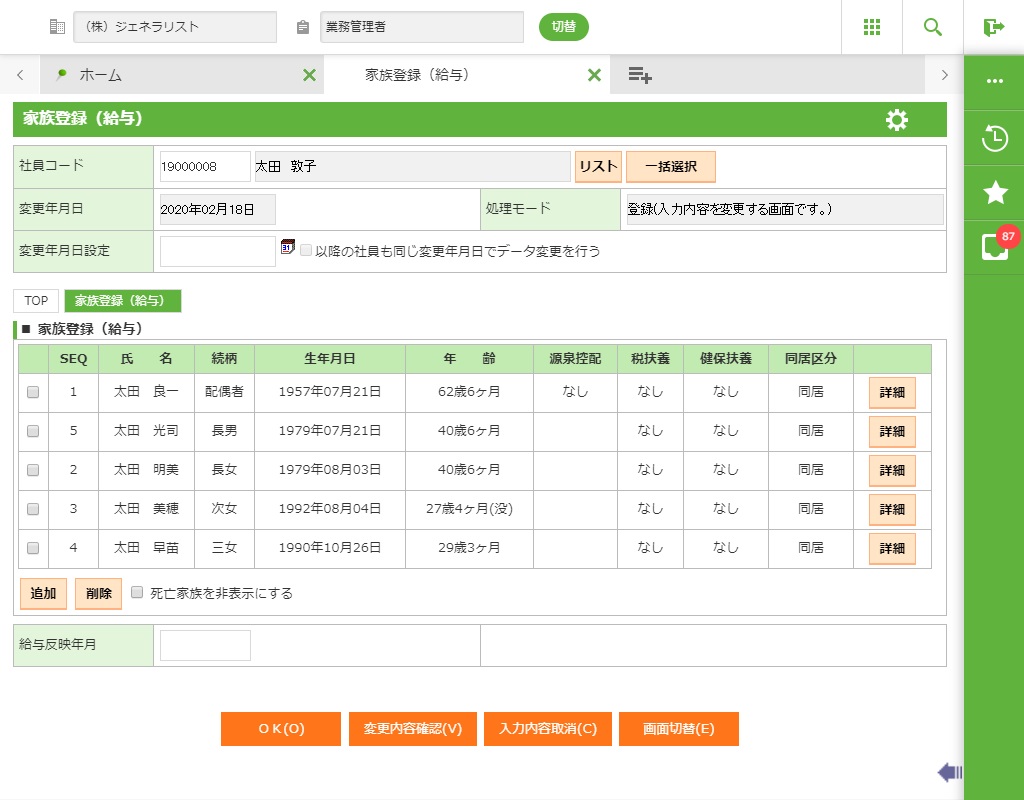Viewport: 1024px width, 800px height.
Task: Click the search magnifier icon
Action: 932,27
